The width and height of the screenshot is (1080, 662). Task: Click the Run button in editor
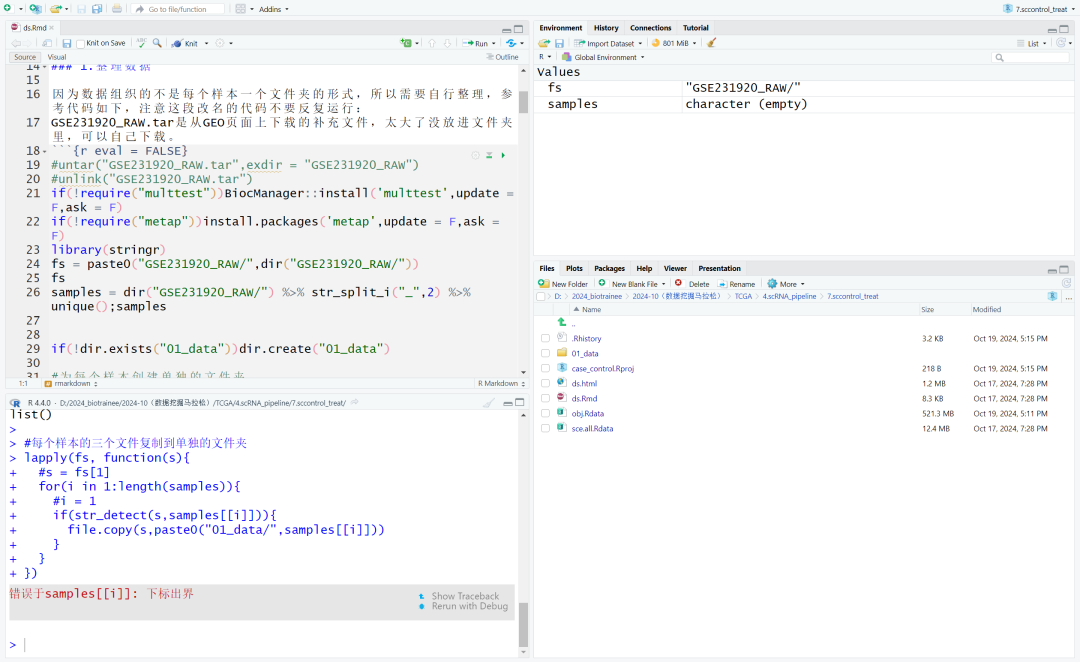click(475, 43)
